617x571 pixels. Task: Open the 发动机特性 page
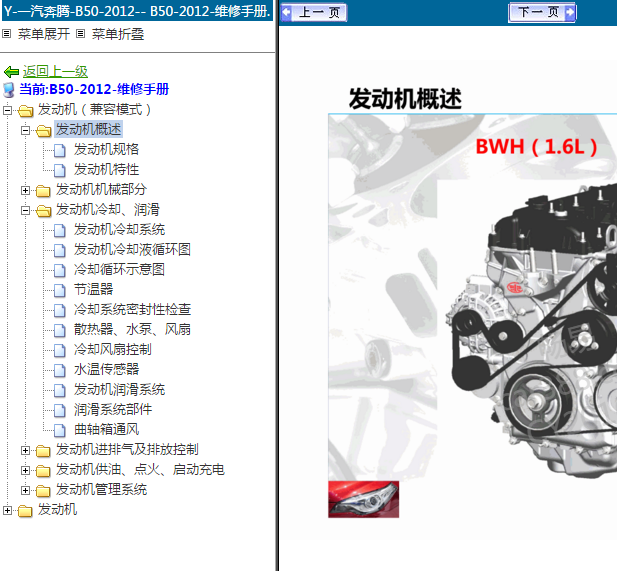(x=106, y=169)
